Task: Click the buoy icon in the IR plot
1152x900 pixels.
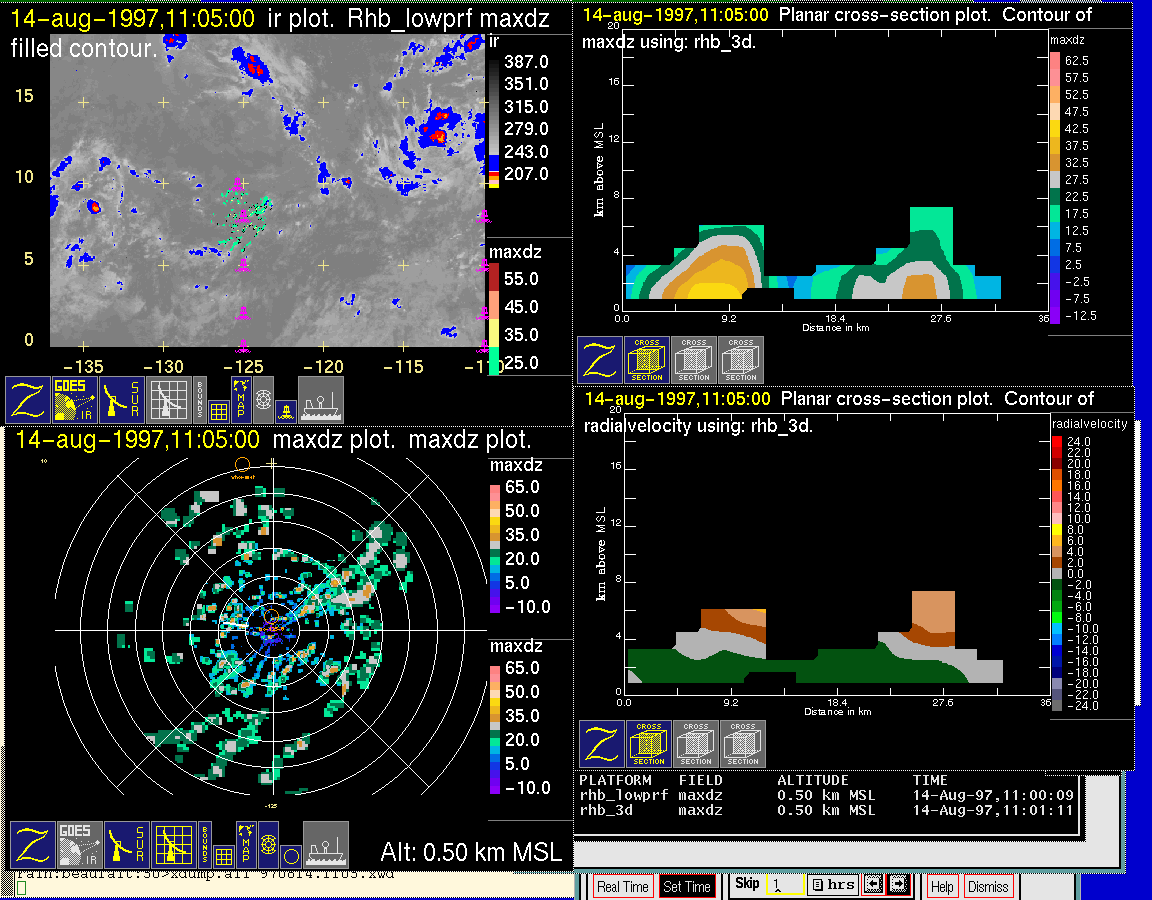Action: (285, 410)
